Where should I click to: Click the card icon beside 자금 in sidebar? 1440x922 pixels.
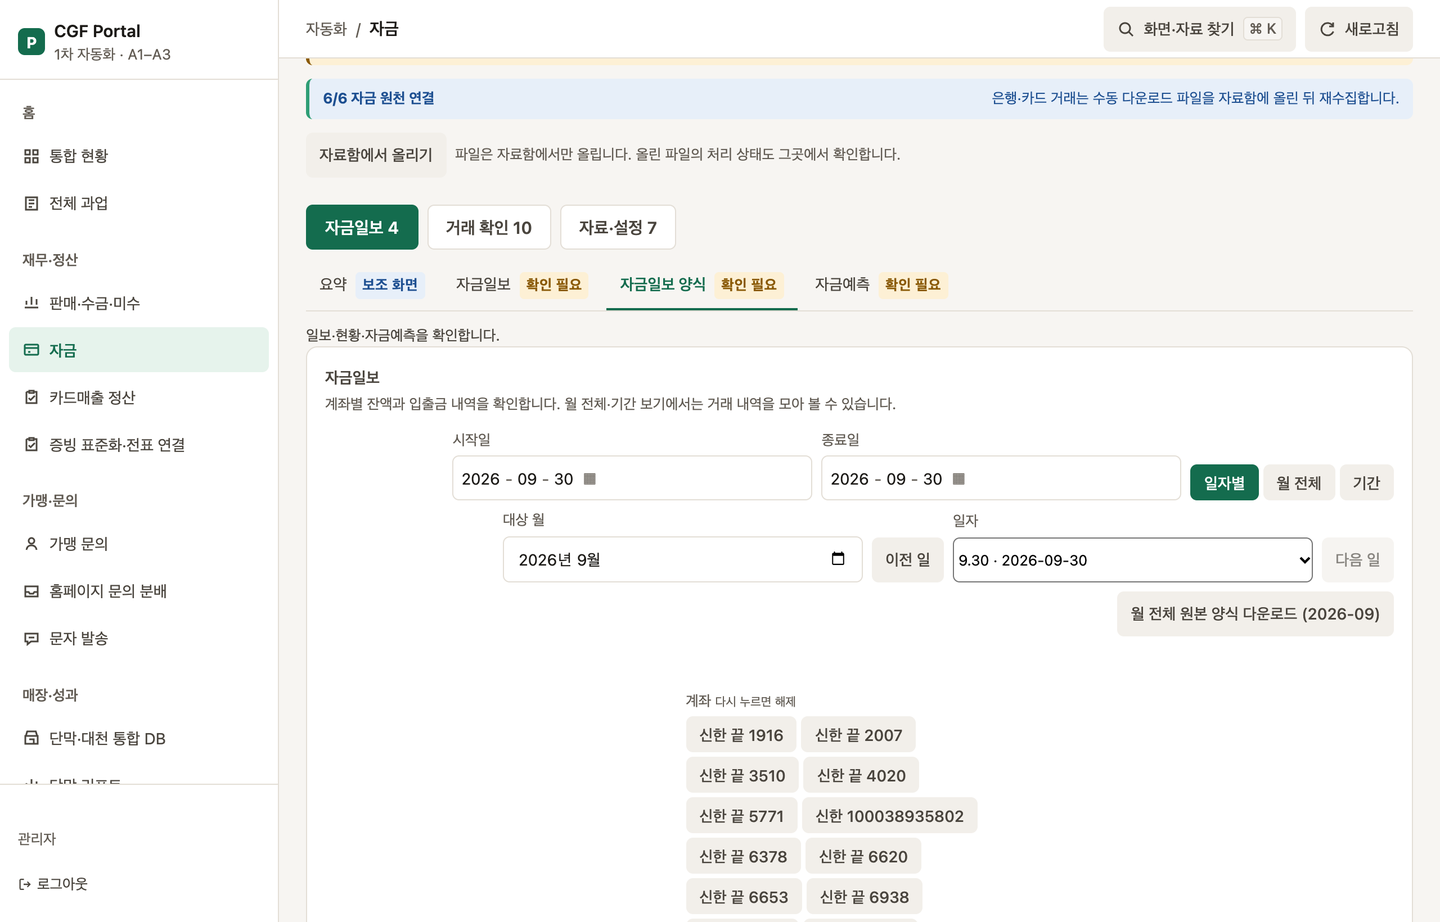pos(31,350)
